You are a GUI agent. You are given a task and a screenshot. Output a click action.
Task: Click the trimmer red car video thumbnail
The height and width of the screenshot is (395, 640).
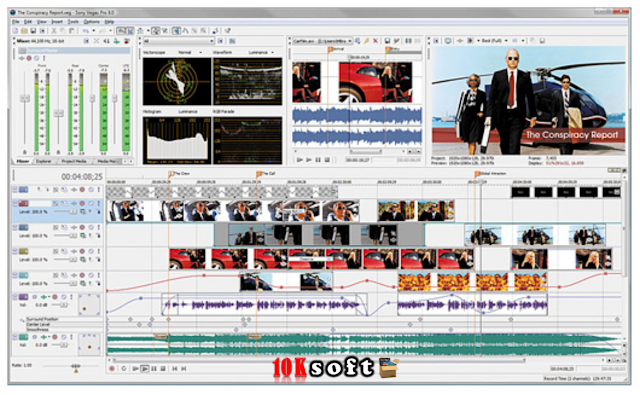coord(375,82)
